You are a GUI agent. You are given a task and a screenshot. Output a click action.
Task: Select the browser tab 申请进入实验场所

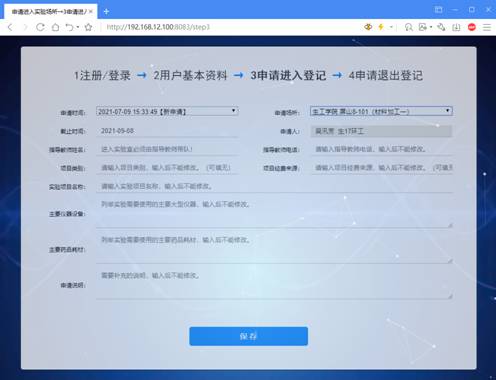click(49, 12)
